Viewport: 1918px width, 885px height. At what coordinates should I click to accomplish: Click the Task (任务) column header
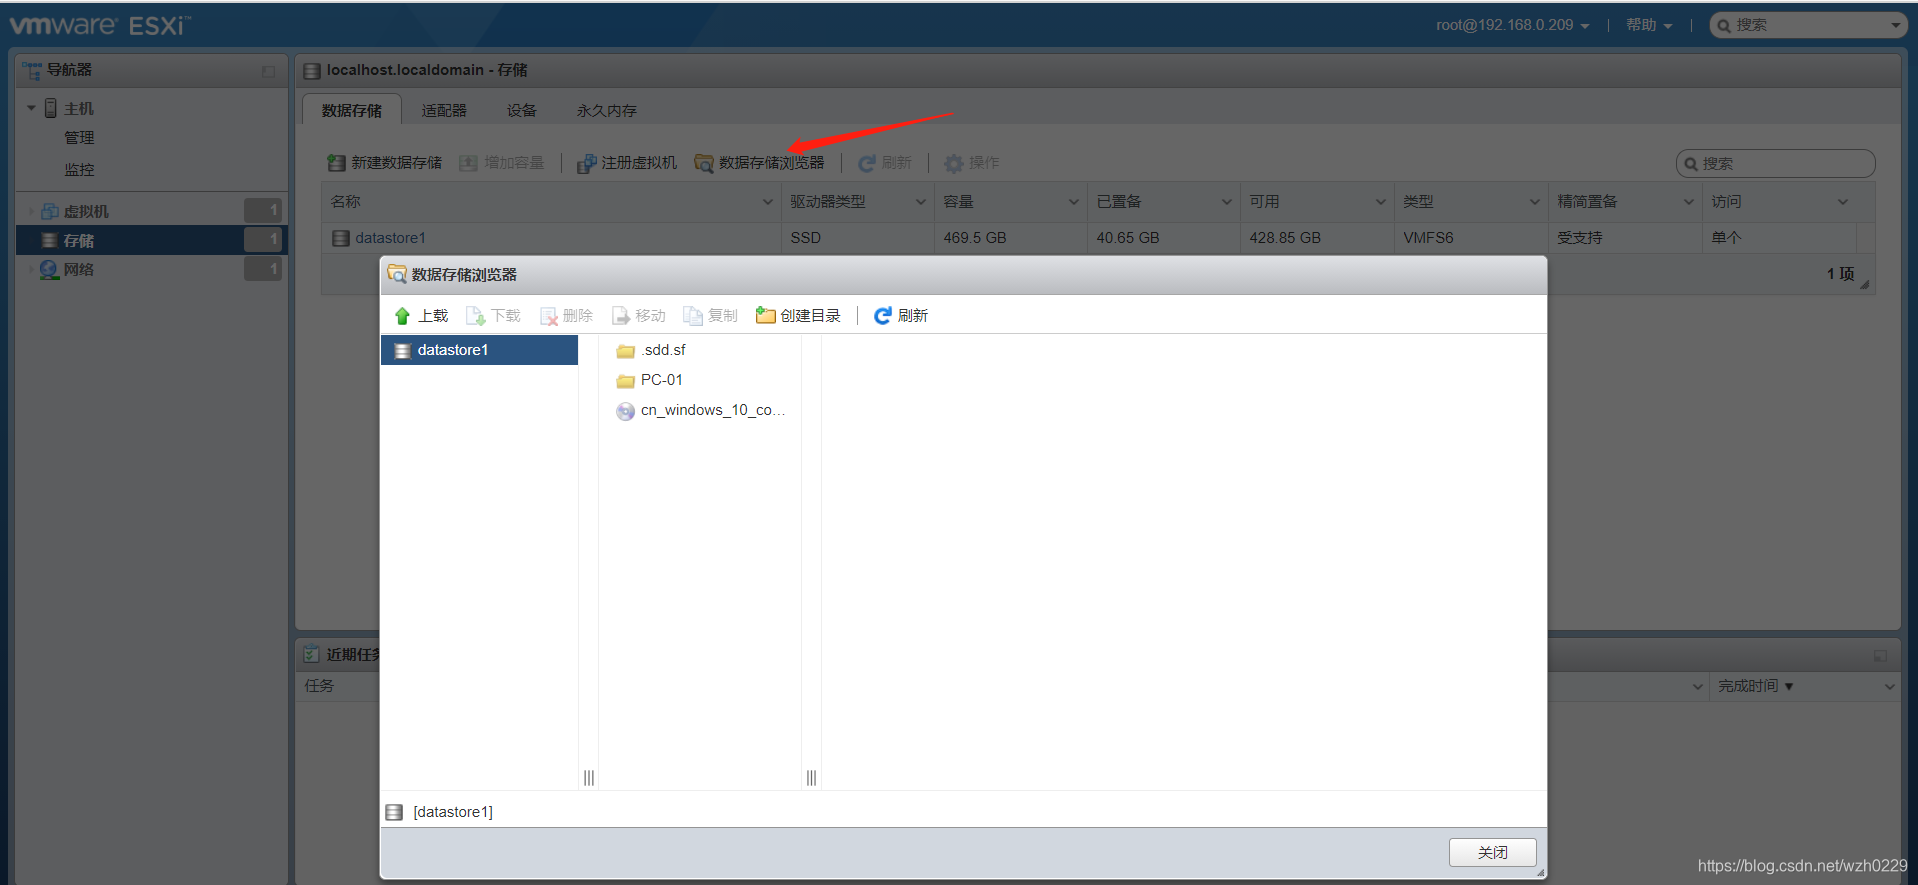319,686
